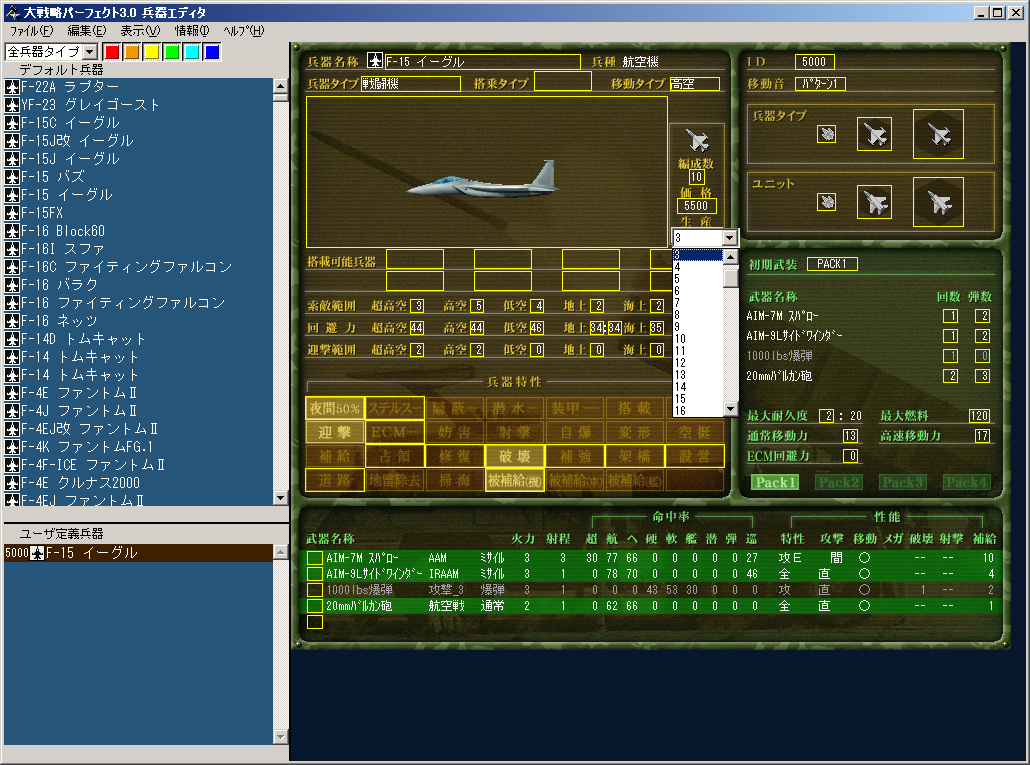This screenshot has width=1030, height=765.
Task: Click jet icon above 編成数
Action: coord(696,141)
